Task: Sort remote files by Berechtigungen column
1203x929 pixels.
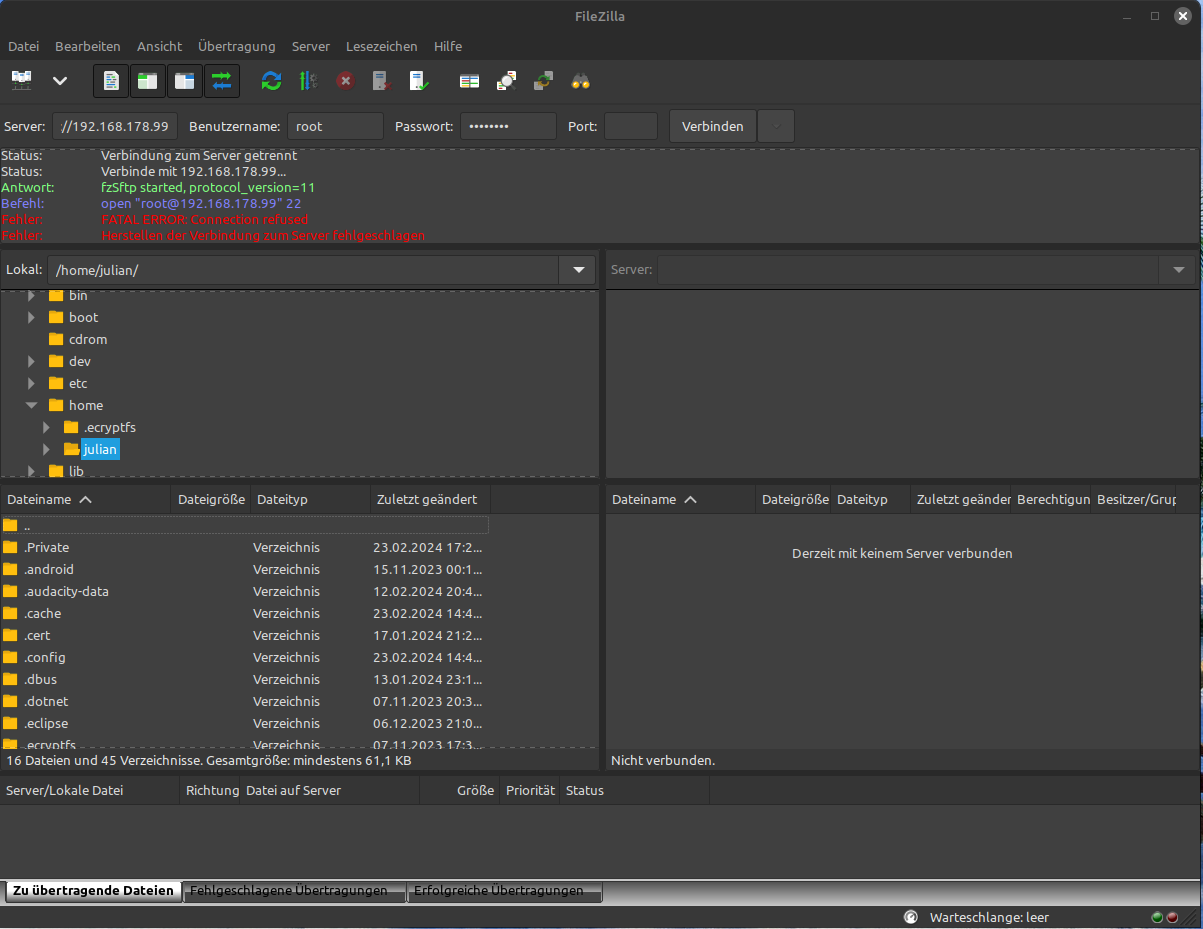Action: click(1053, 499)
